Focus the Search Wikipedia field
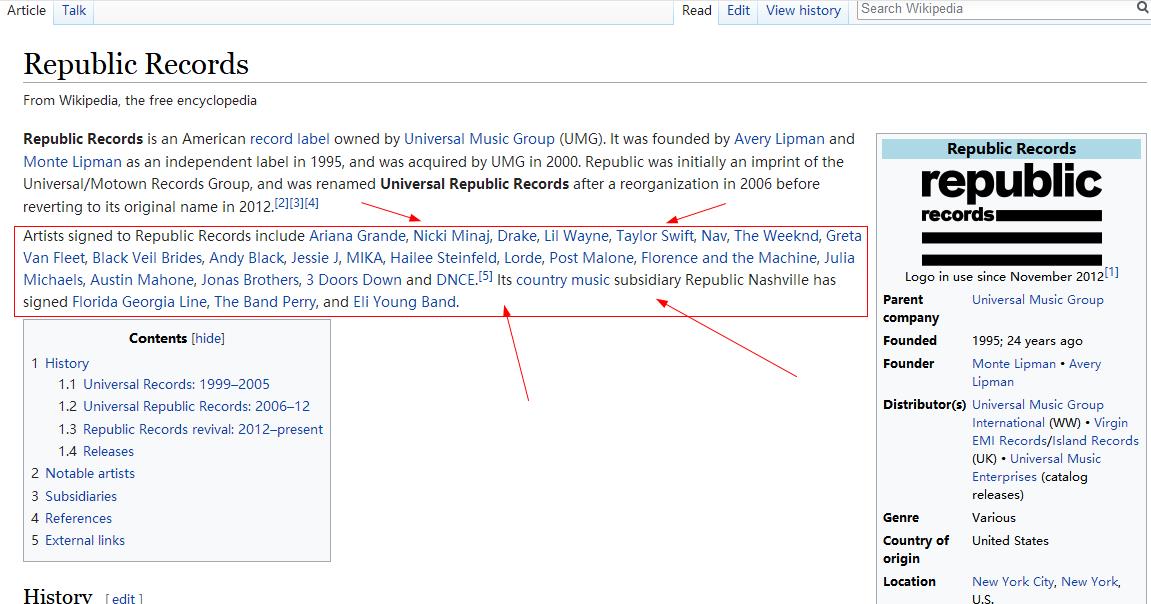Image resolution: width=1151 pixels, height=604 pixels. pyautogui.click(x=995, y=9)
